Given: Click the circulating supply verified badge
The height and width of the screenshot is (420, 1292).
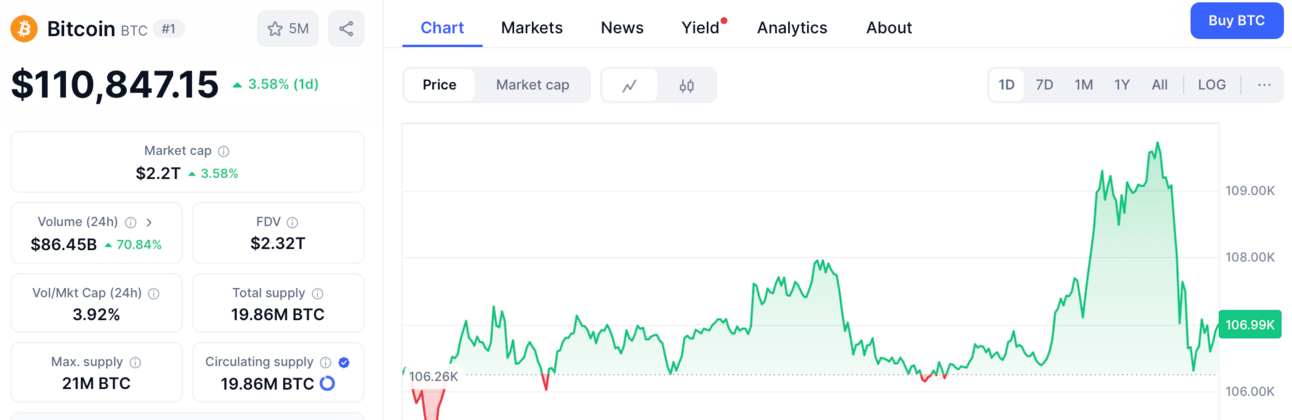Looking at the screenshot, I should pos(344,362).
